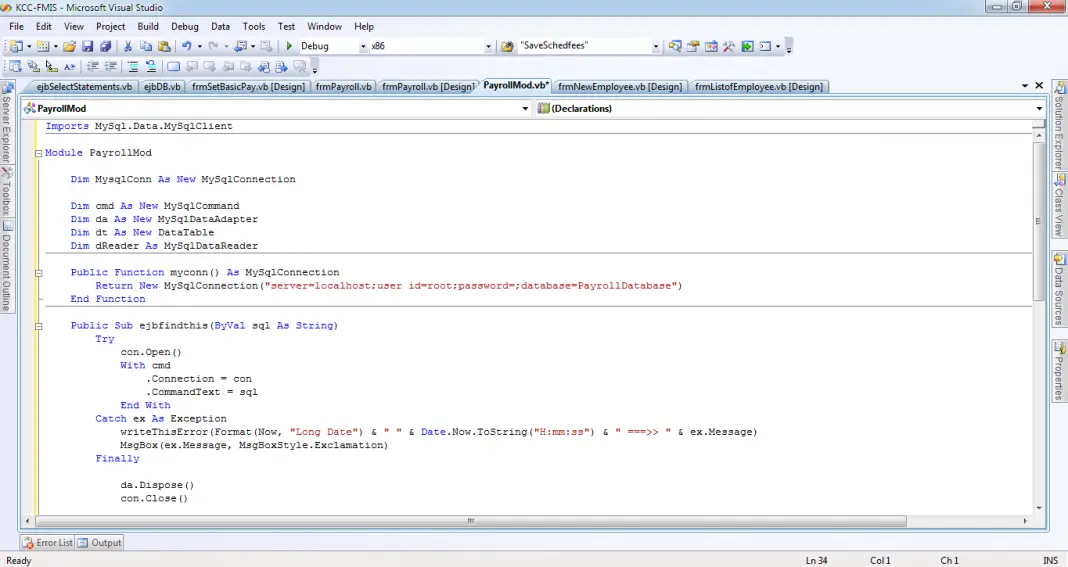Start debugging with the green play arrow
1068x567 pixels.
point(289,46)
